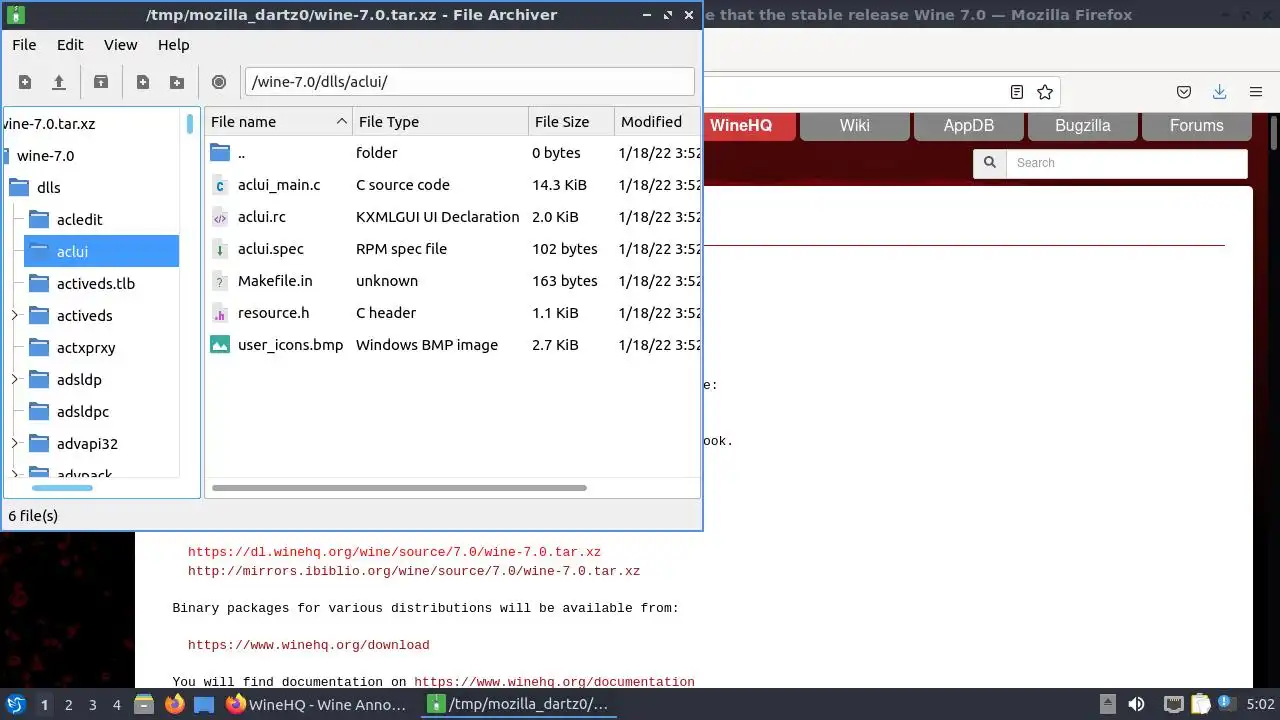
Task: Click the mirrors.ibiblio.org download link
Action: pyautogui.click(x=414, y=571)
